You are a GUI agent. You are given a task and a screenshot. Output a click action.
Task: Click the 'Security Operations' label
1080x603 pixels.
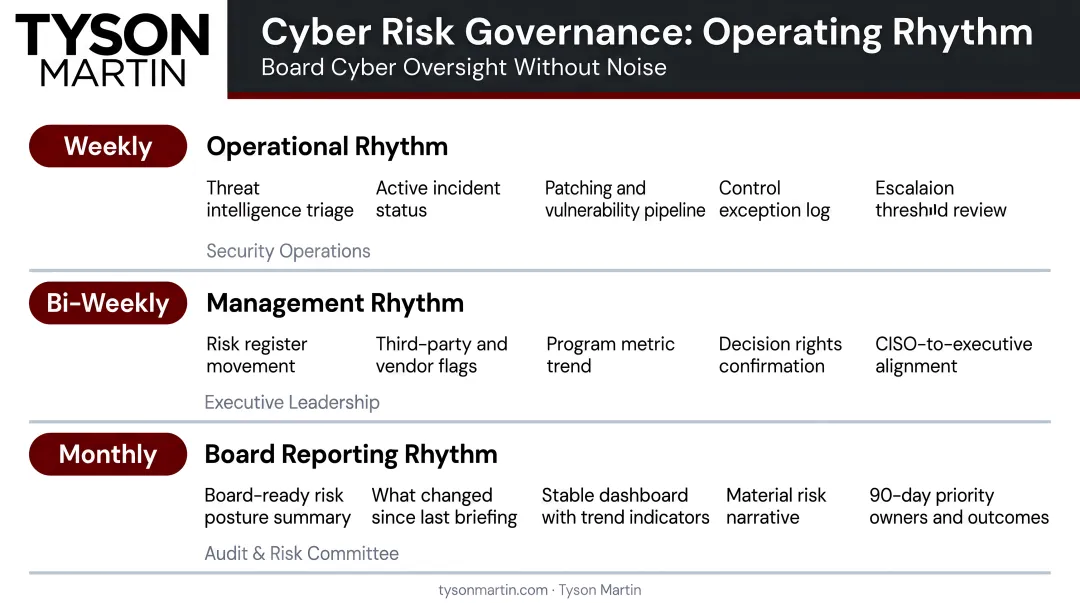pyautogui.click(x=288, y=251)
